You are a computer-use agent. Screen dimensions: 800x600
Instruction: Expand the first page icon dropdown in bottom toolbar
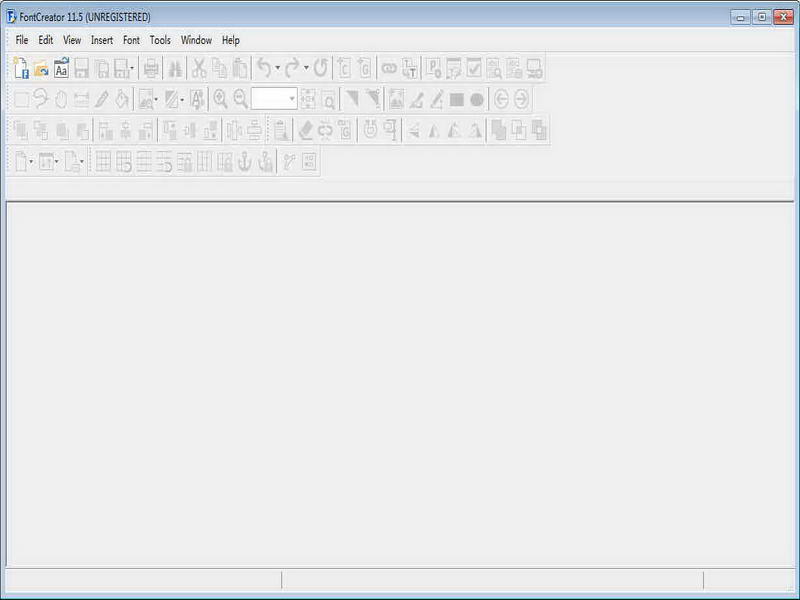tap(31, 162)
